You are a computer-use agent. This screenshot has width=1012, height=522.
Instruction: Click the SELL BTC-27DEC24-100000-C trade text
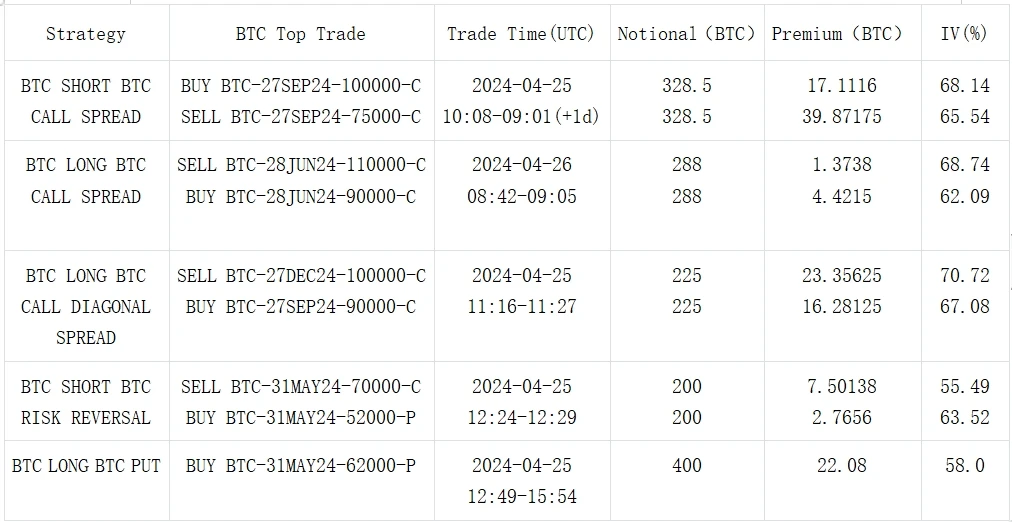click(x=300, y=276)
